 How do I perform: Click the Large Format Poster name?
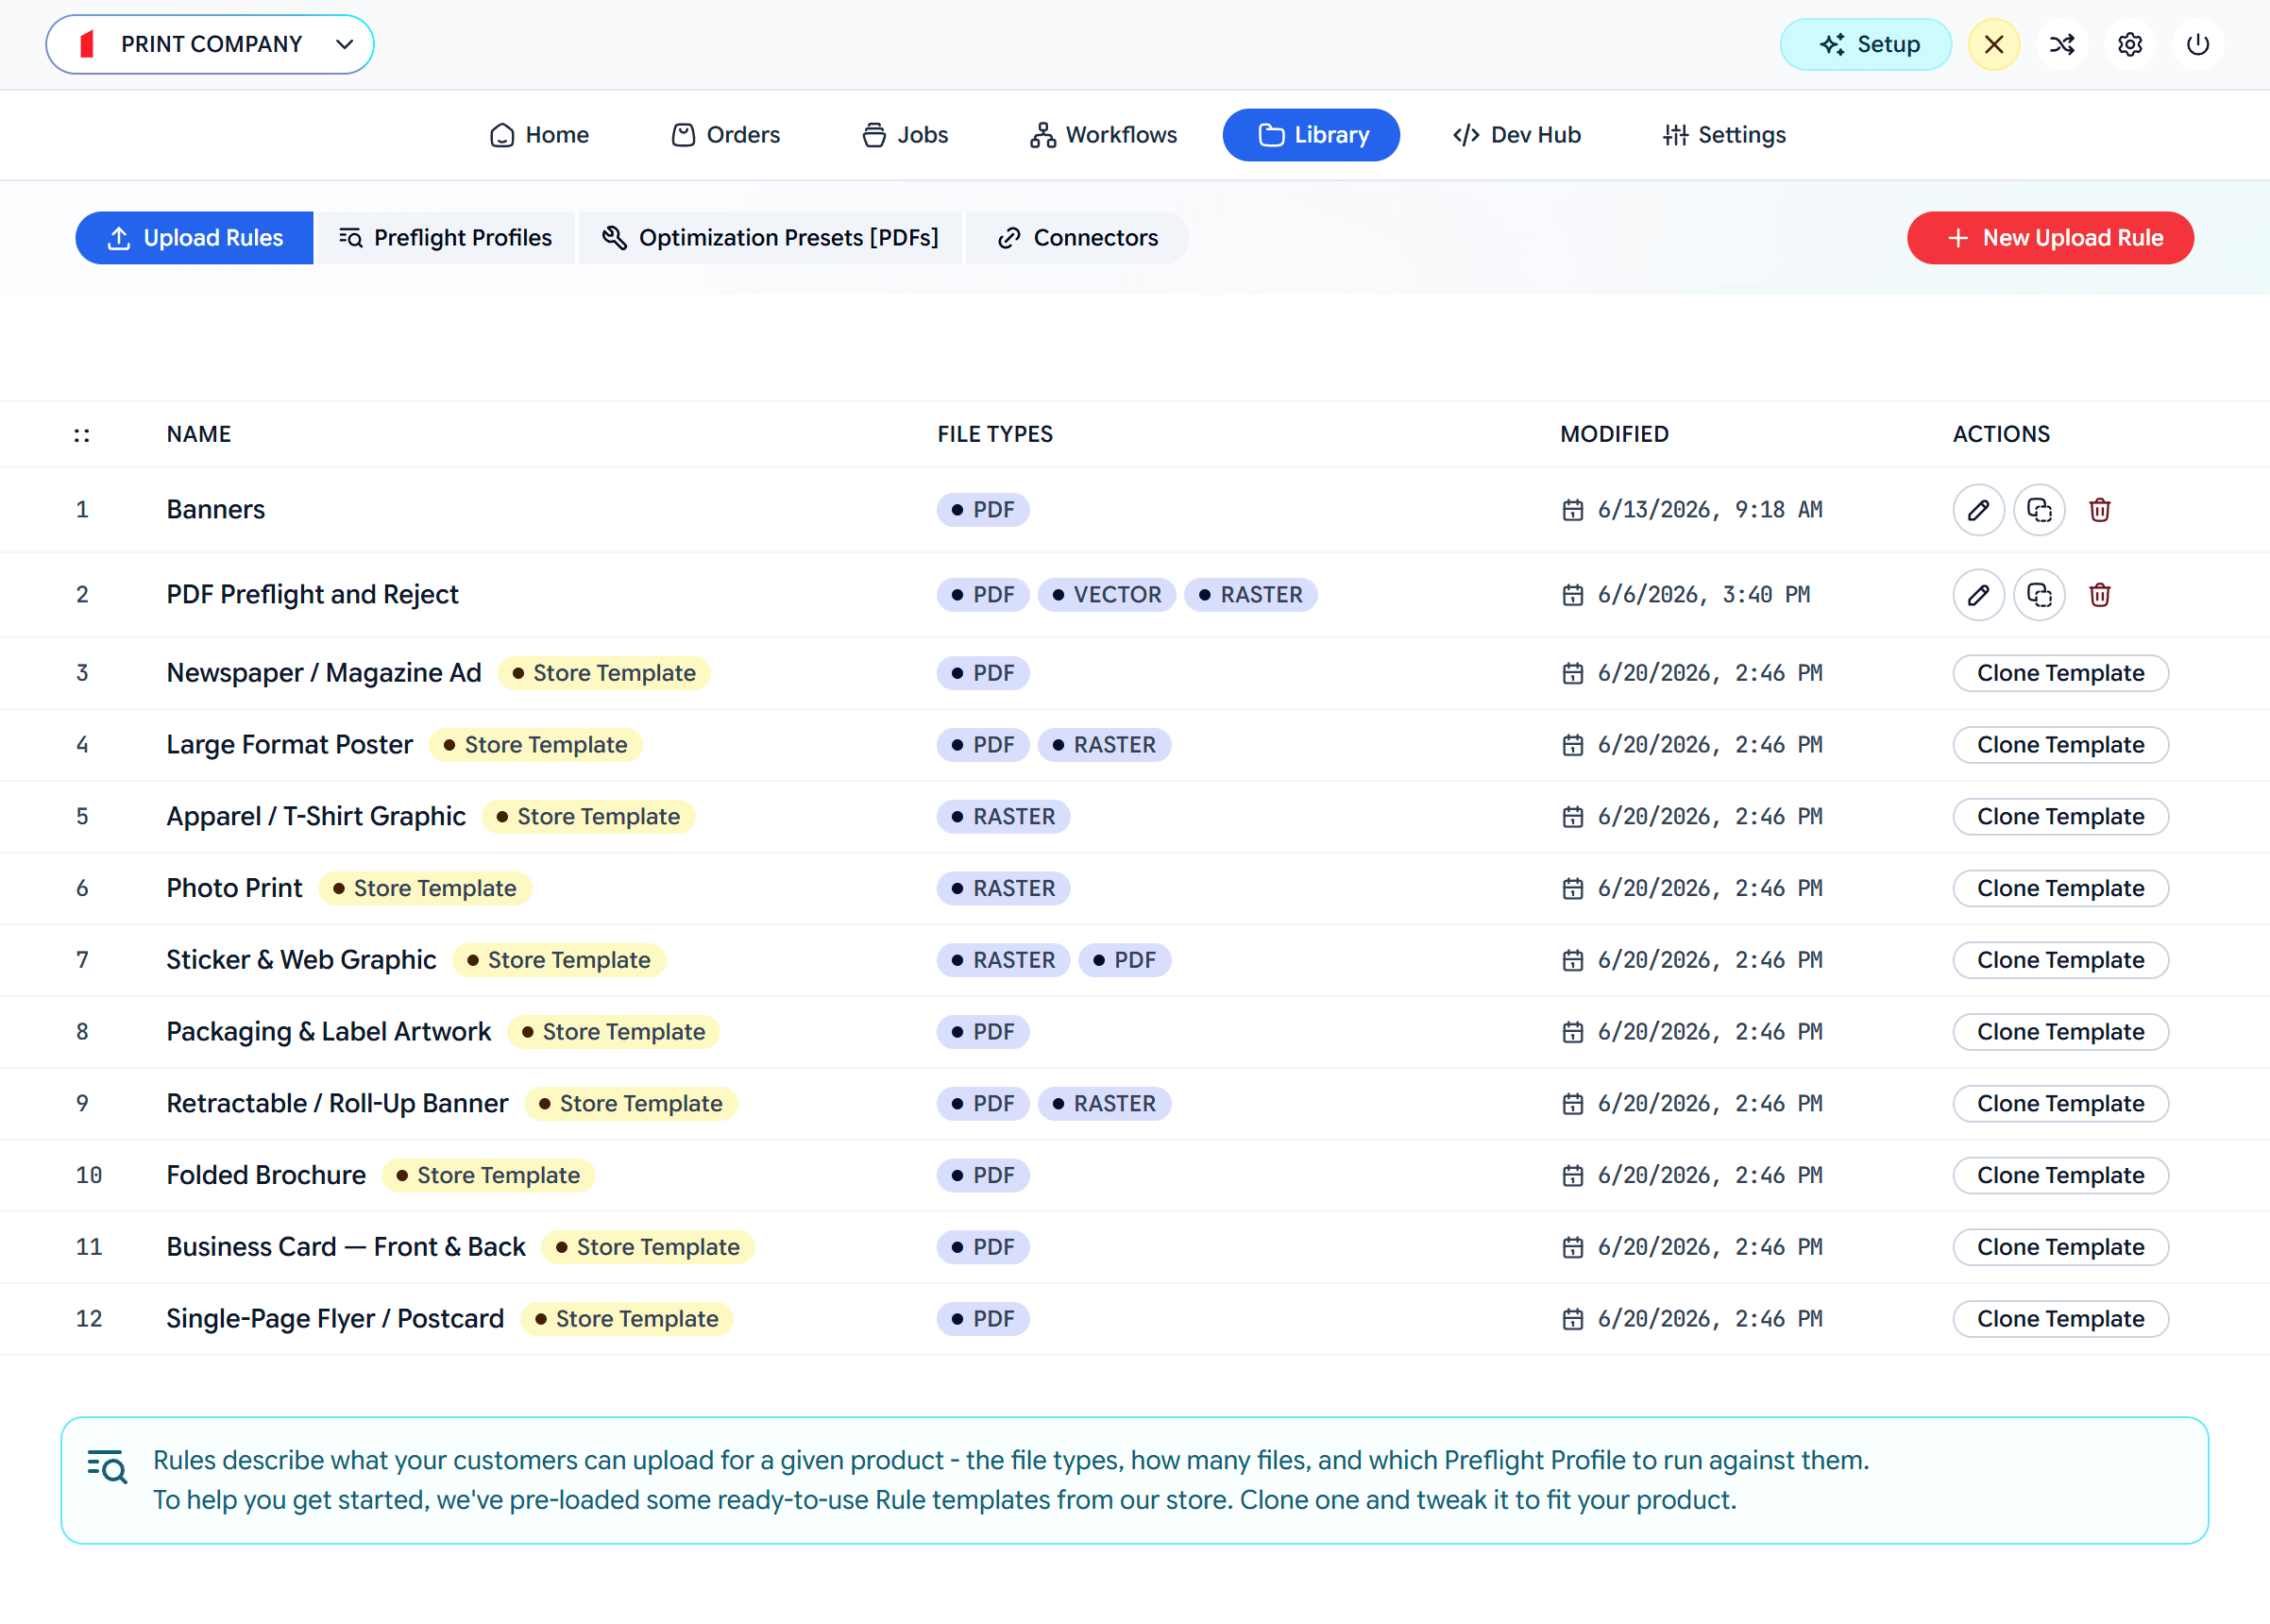tap(289, 745)
